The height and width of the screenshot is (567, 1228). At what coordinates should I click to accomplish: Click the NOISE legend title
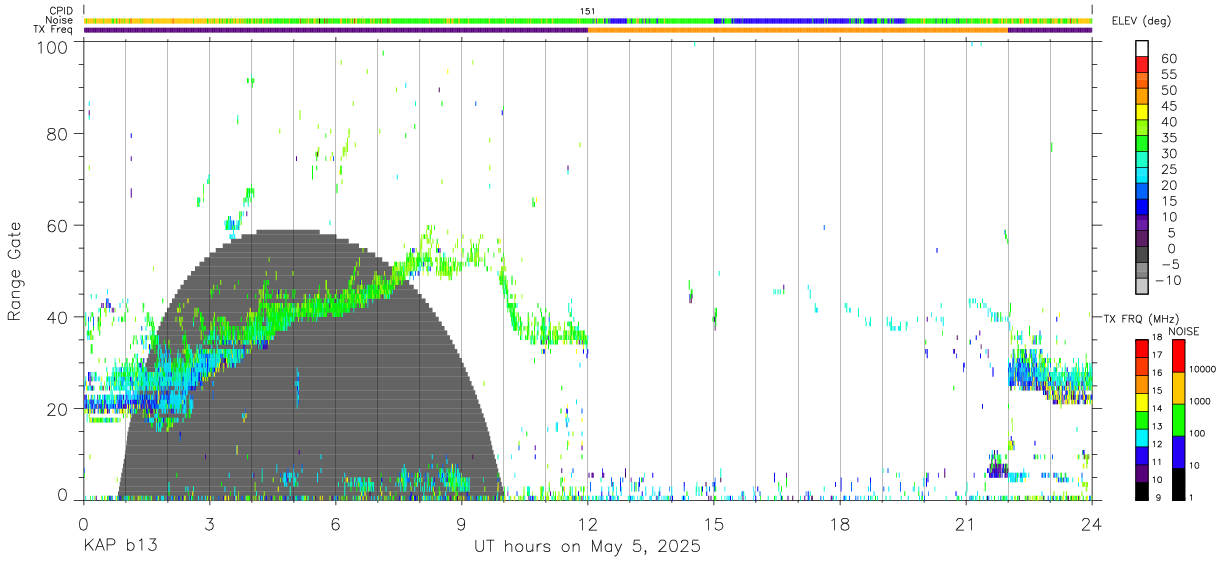tap(1184, 331)
